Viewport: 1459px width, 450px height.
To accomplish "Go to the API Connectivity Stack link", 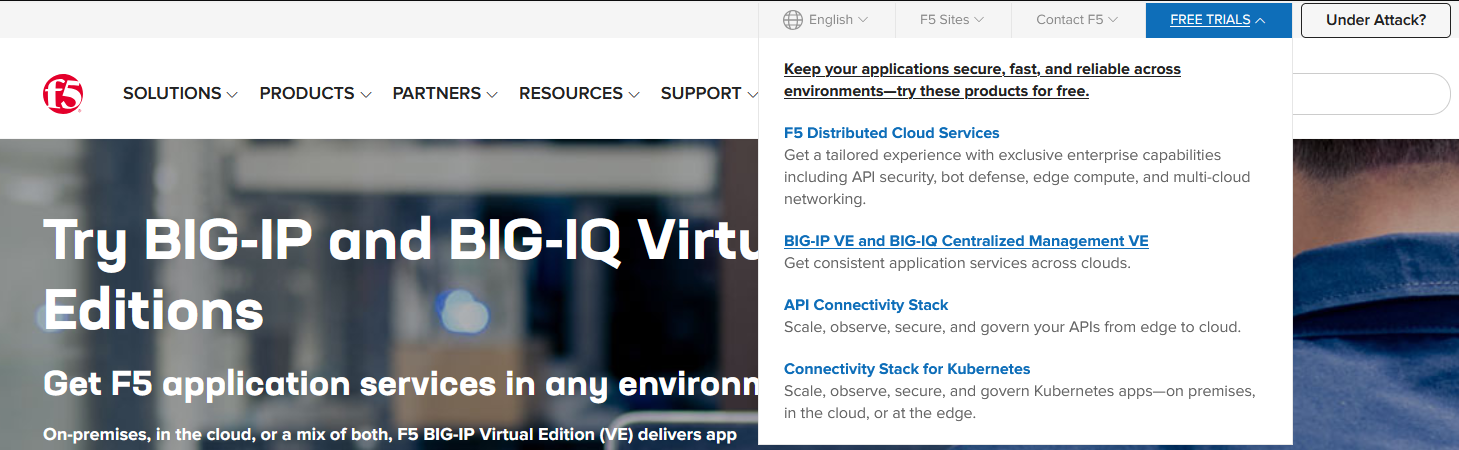I will 866,305.
